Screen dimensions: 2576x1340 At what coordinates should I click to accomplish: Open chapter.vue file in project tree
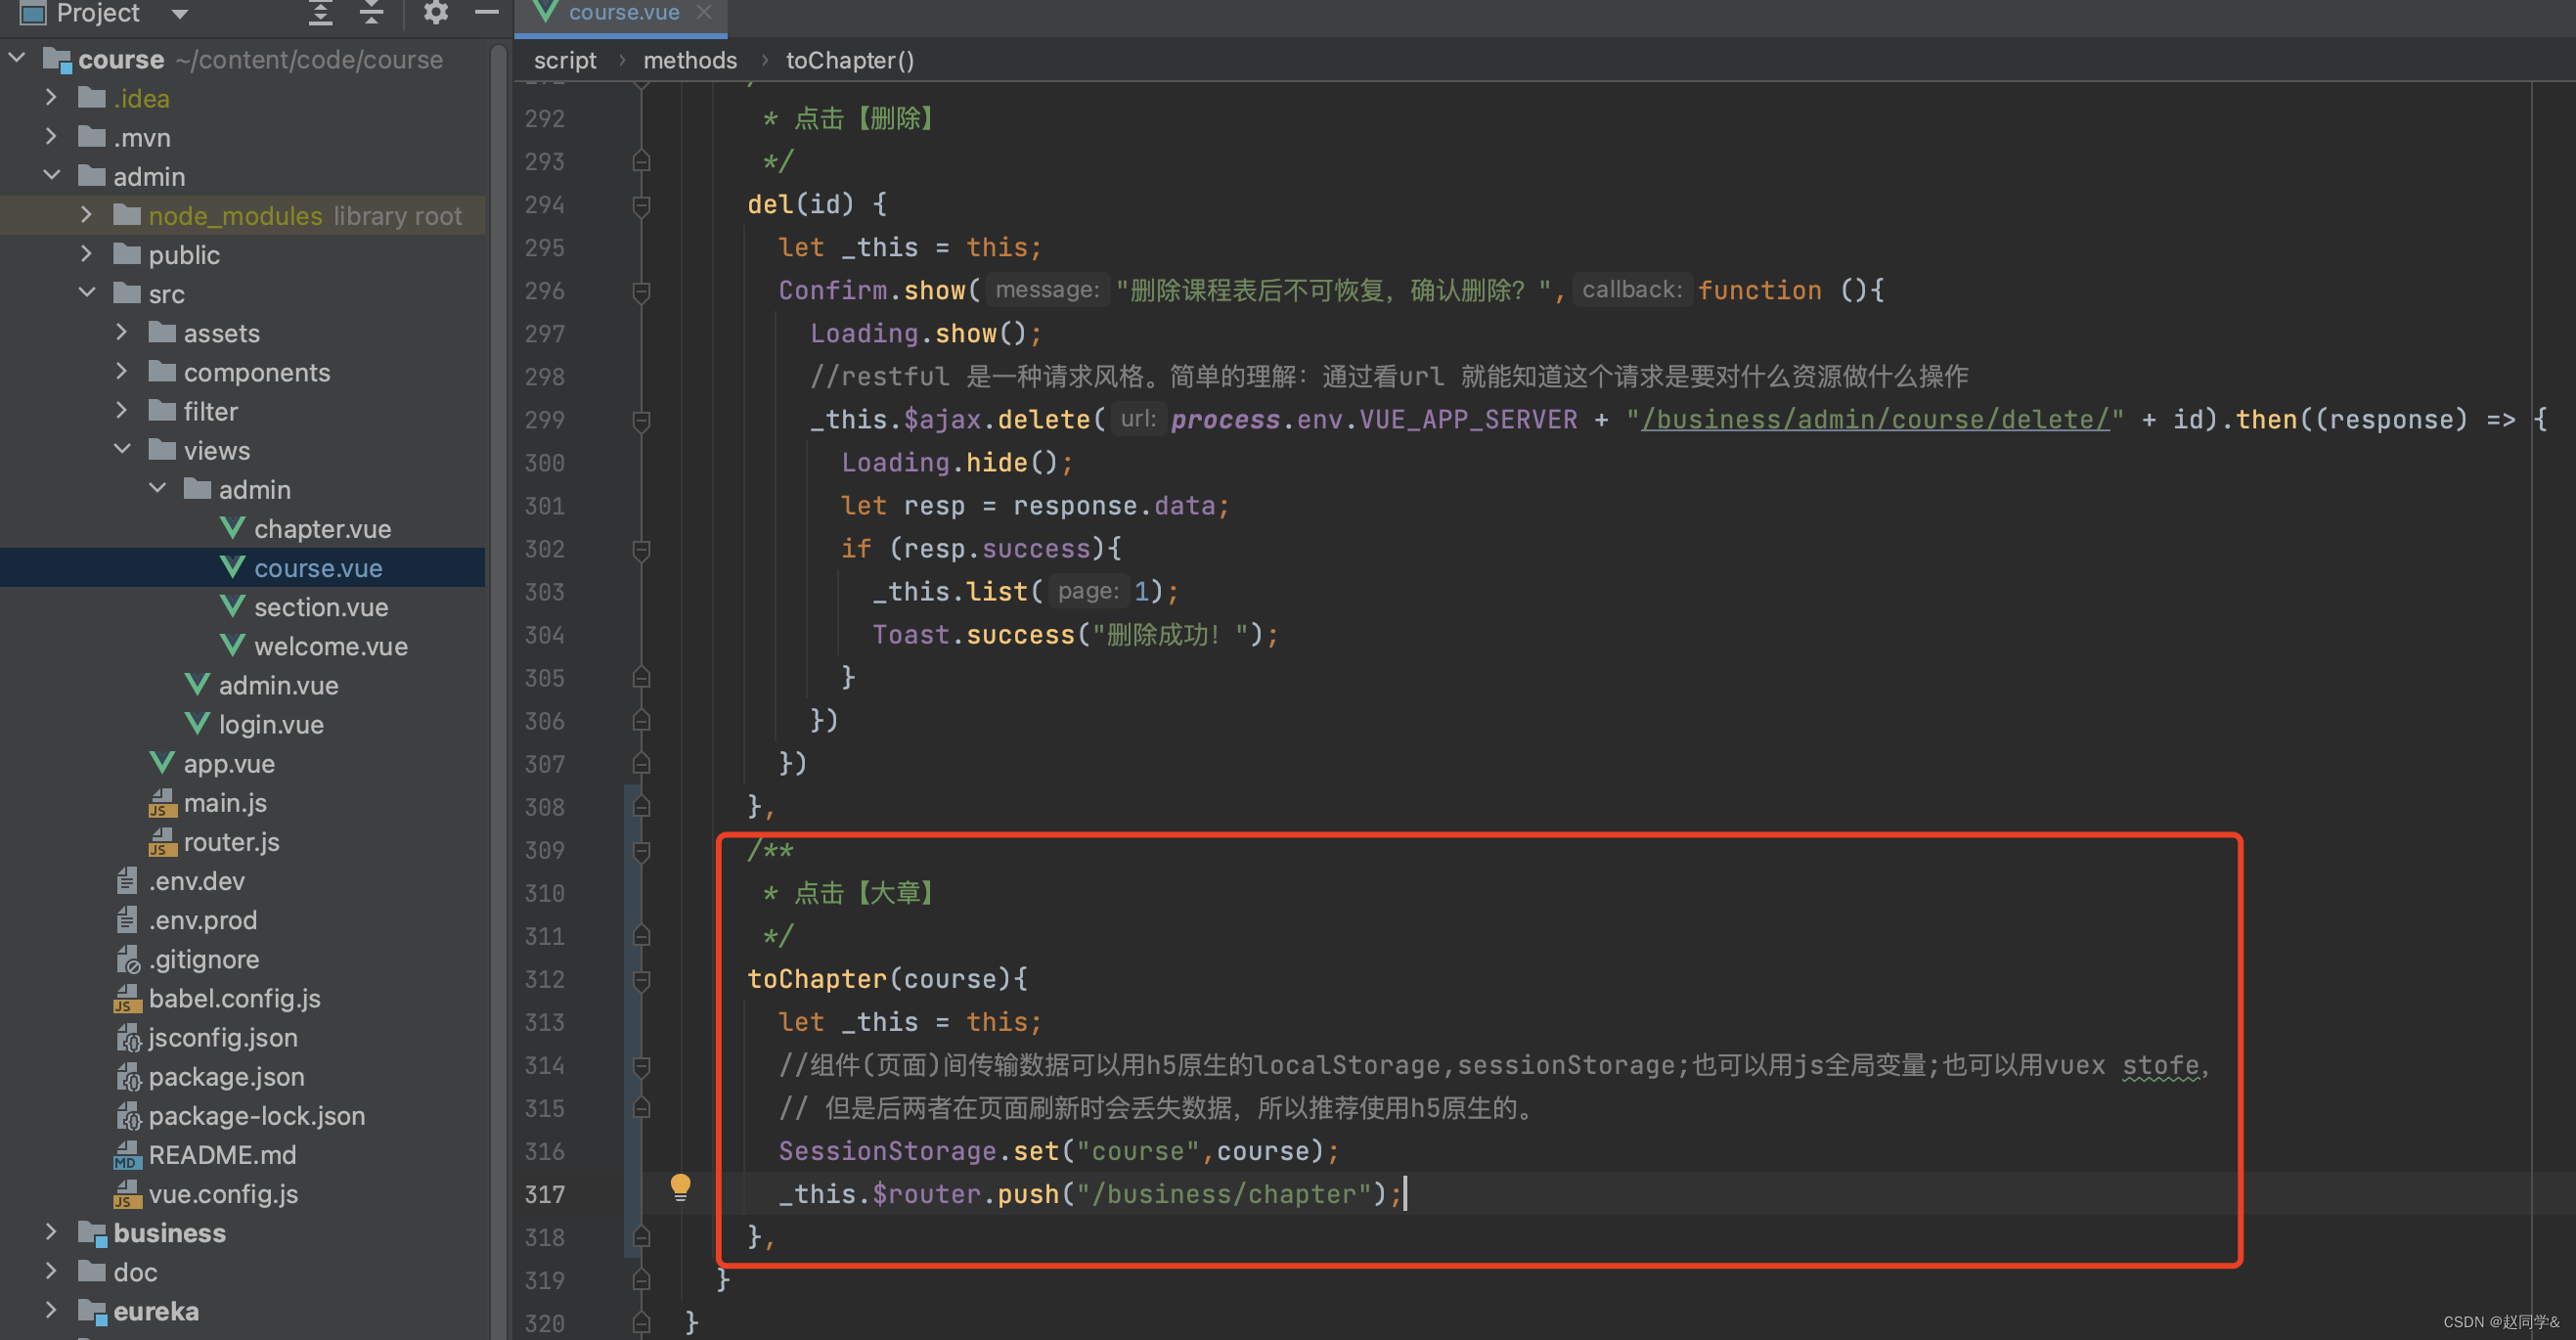tap(322, 529)
